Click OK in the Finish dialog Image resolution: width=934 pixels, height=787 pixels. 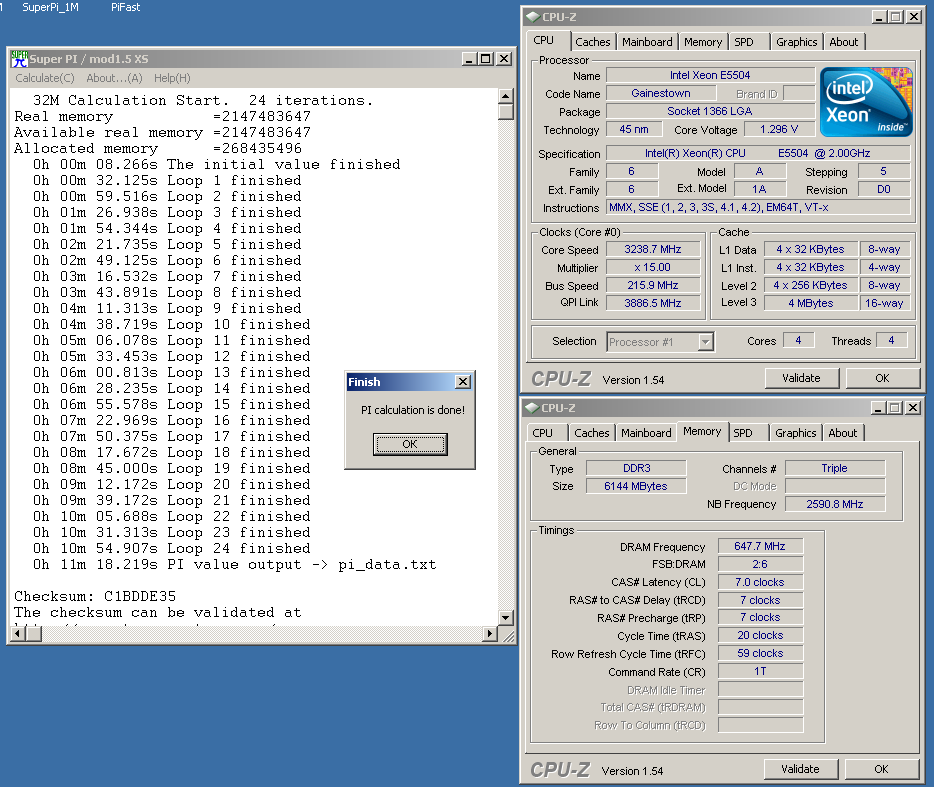[x=410, y=444]
